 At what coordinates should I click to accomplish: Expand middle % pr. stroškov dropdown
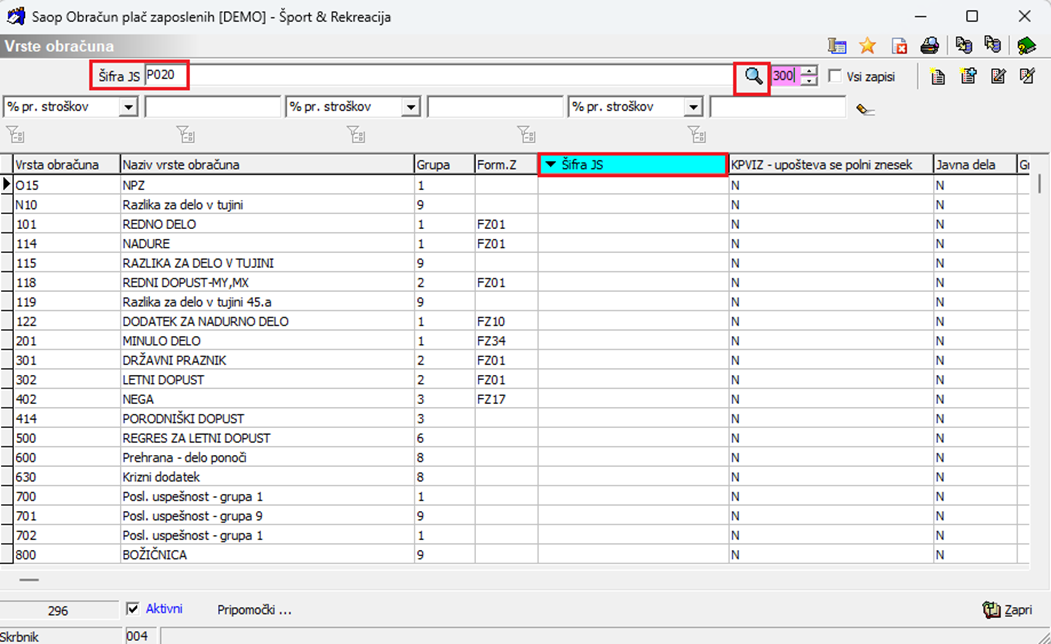[411, 107]
